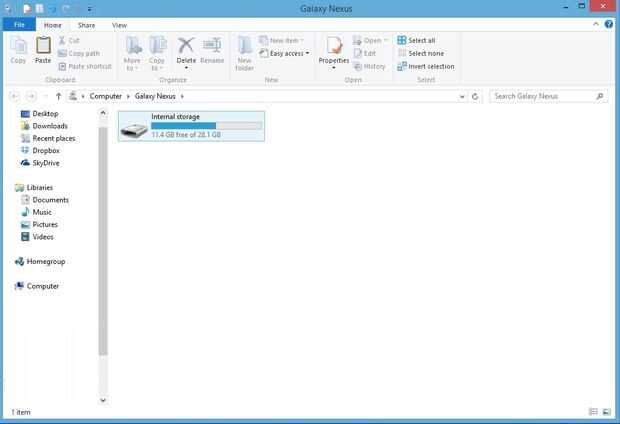The height and width of the screenshot is (424, 620).
Task: Open the Delete dropdown arrow
Action: (186, 68)
